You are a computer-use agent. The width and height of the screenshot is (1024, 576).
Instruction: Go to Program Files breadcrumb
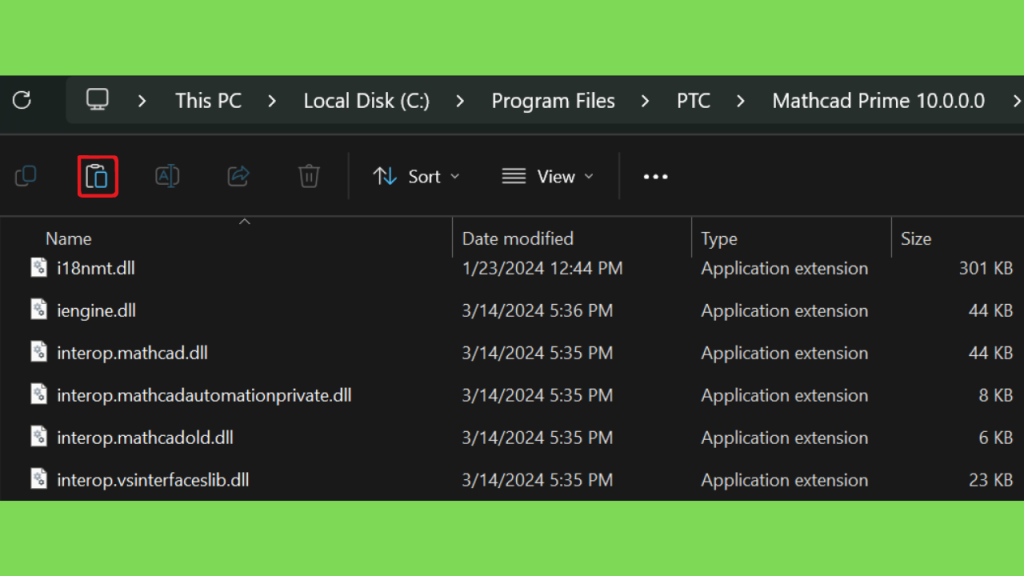coord(553,101)
